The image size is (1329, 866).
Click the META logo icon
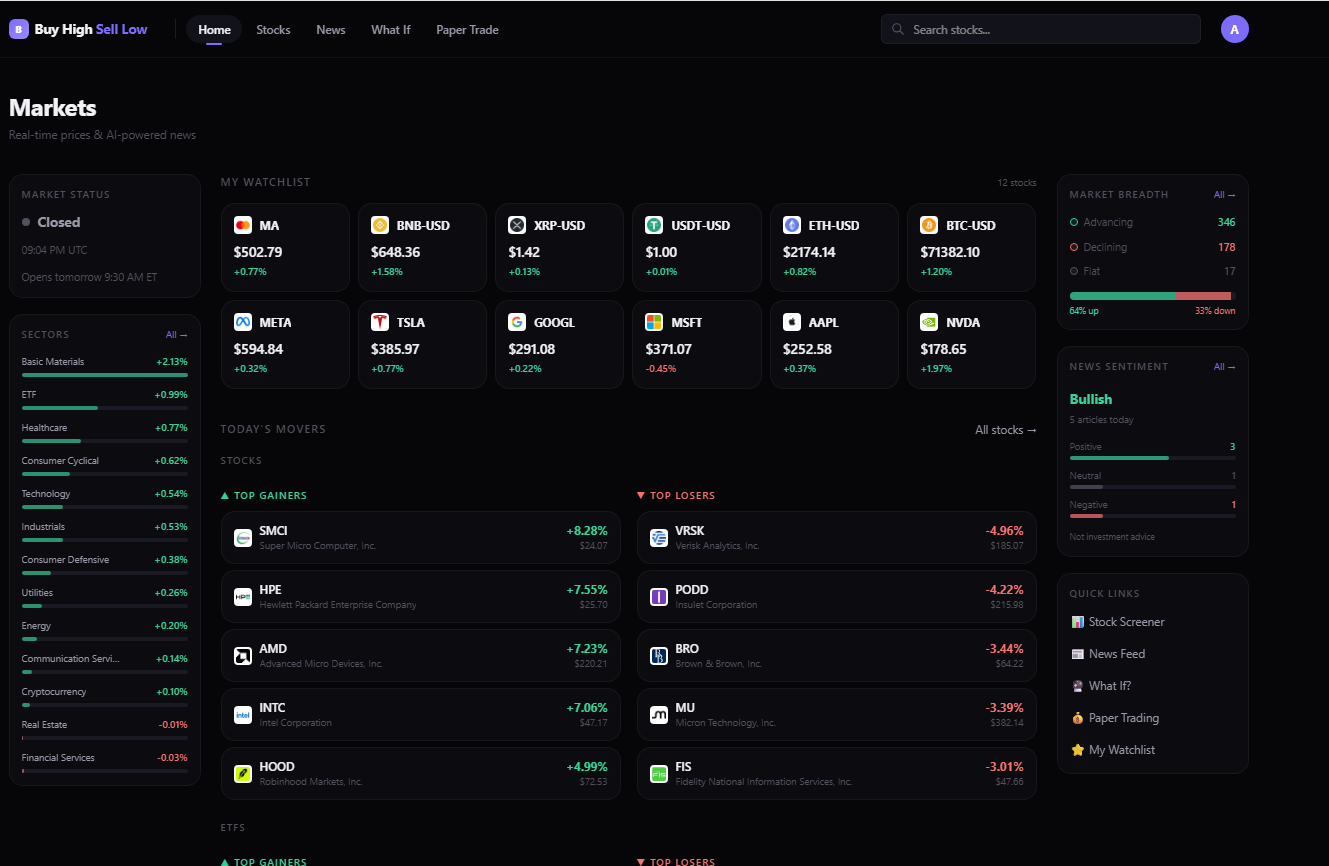pos(242,322)
